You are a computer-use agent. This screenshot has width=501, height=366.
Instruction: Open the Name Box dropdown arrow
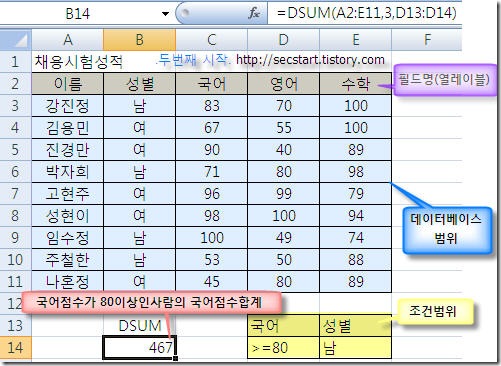coord(165,14)
